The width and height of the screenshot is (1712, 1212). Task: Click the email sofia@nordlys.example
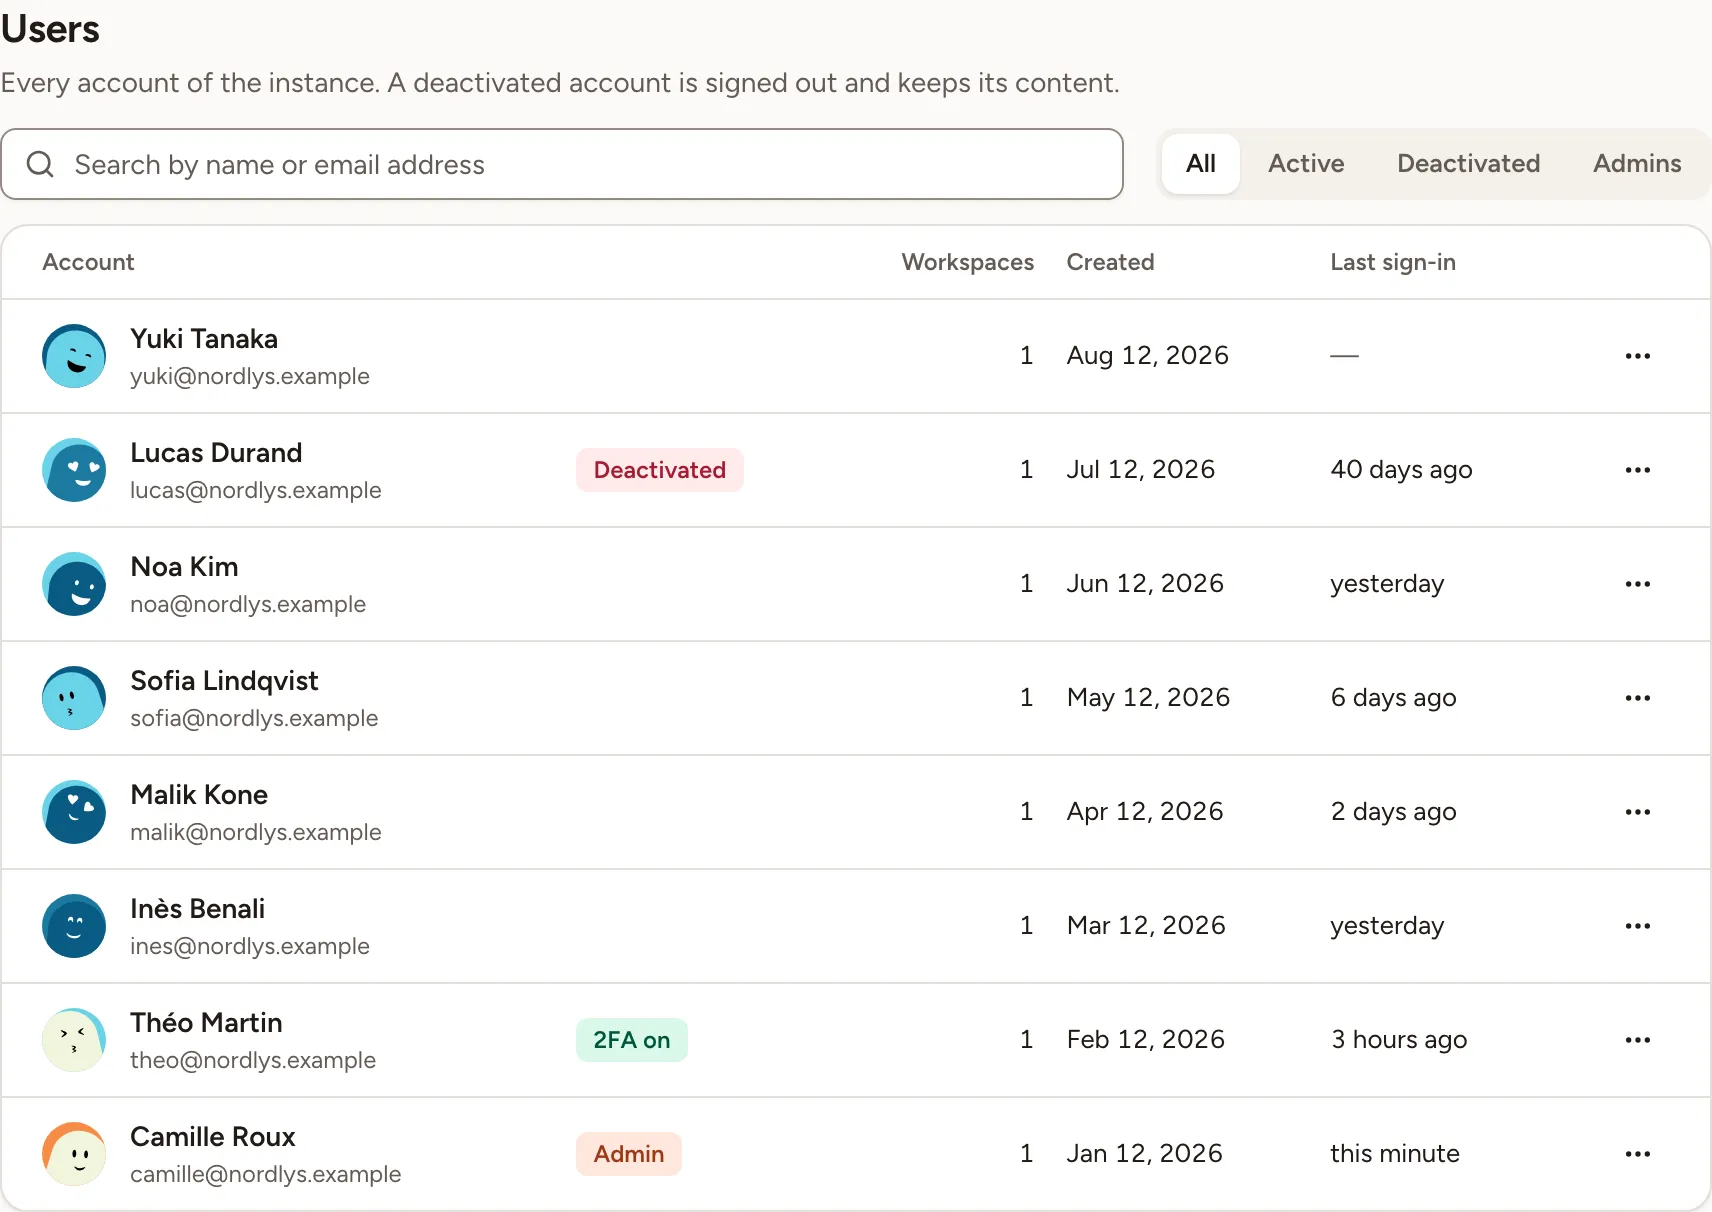point(254,718)
